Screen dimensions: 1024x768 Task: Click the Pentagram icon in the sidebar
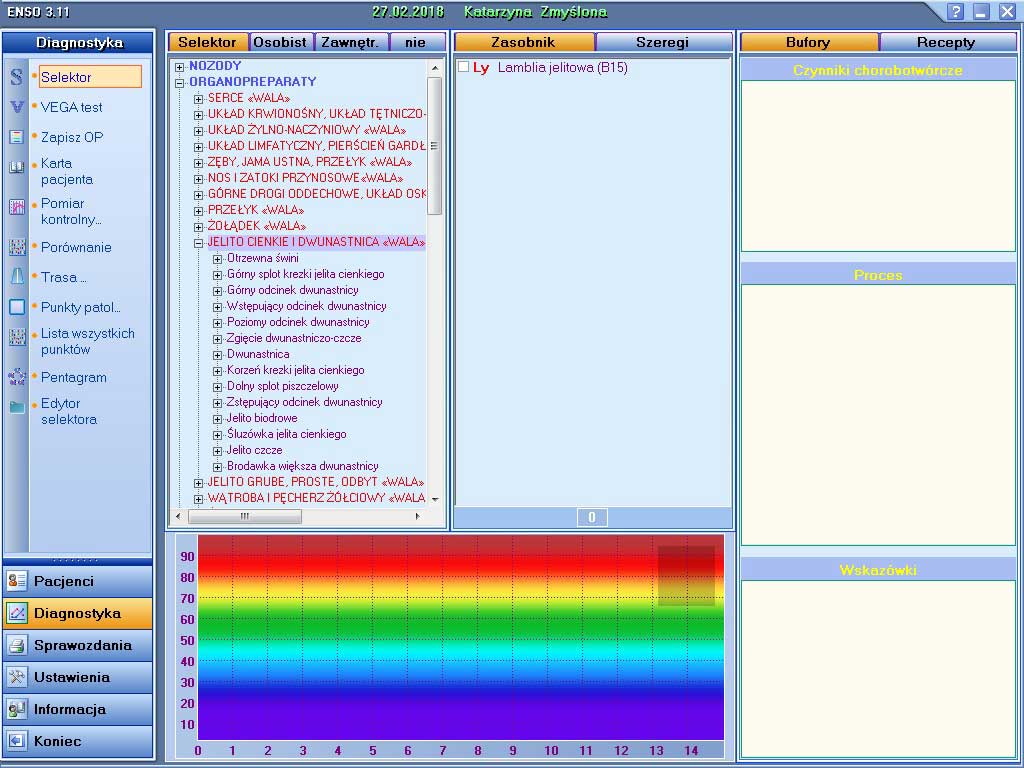(x=17, y=377)
